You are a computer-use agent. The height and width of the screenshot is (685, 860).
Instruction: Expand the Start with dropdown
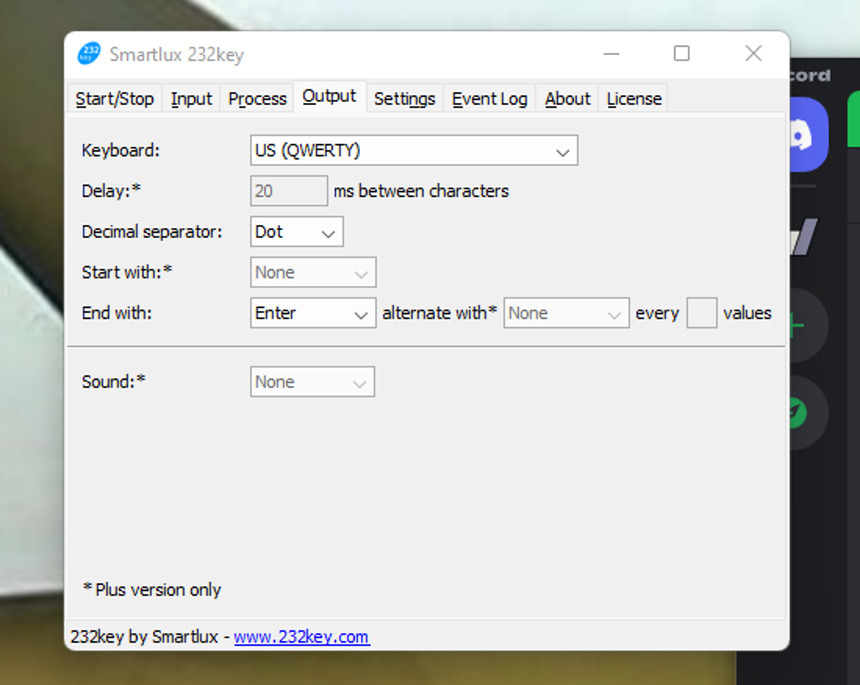[x=313, y=272]
